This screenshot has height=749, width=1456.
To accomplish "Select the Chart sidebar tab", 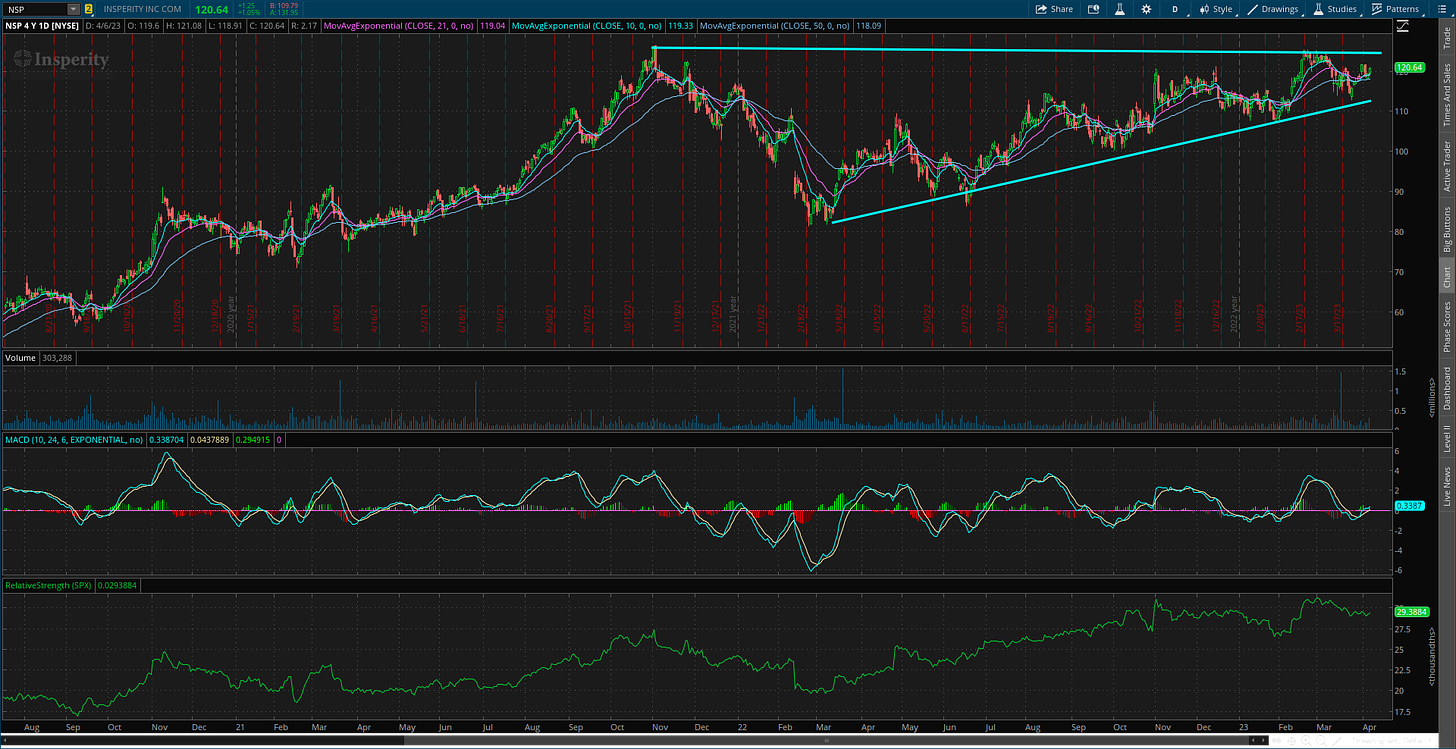I will (1447, 277).
